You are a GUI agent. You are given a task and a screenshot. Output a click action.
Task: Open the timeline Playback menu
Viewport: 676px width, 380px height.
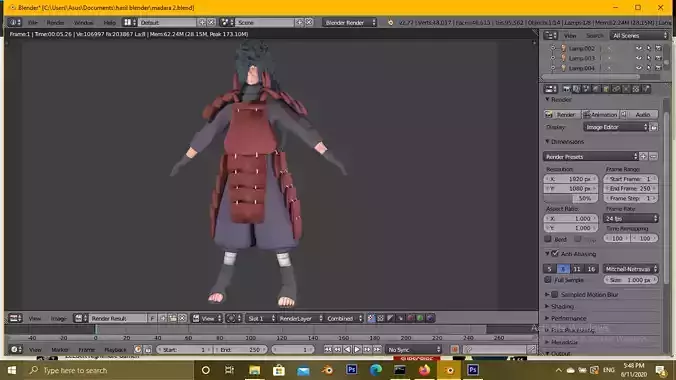pos(115,349)
